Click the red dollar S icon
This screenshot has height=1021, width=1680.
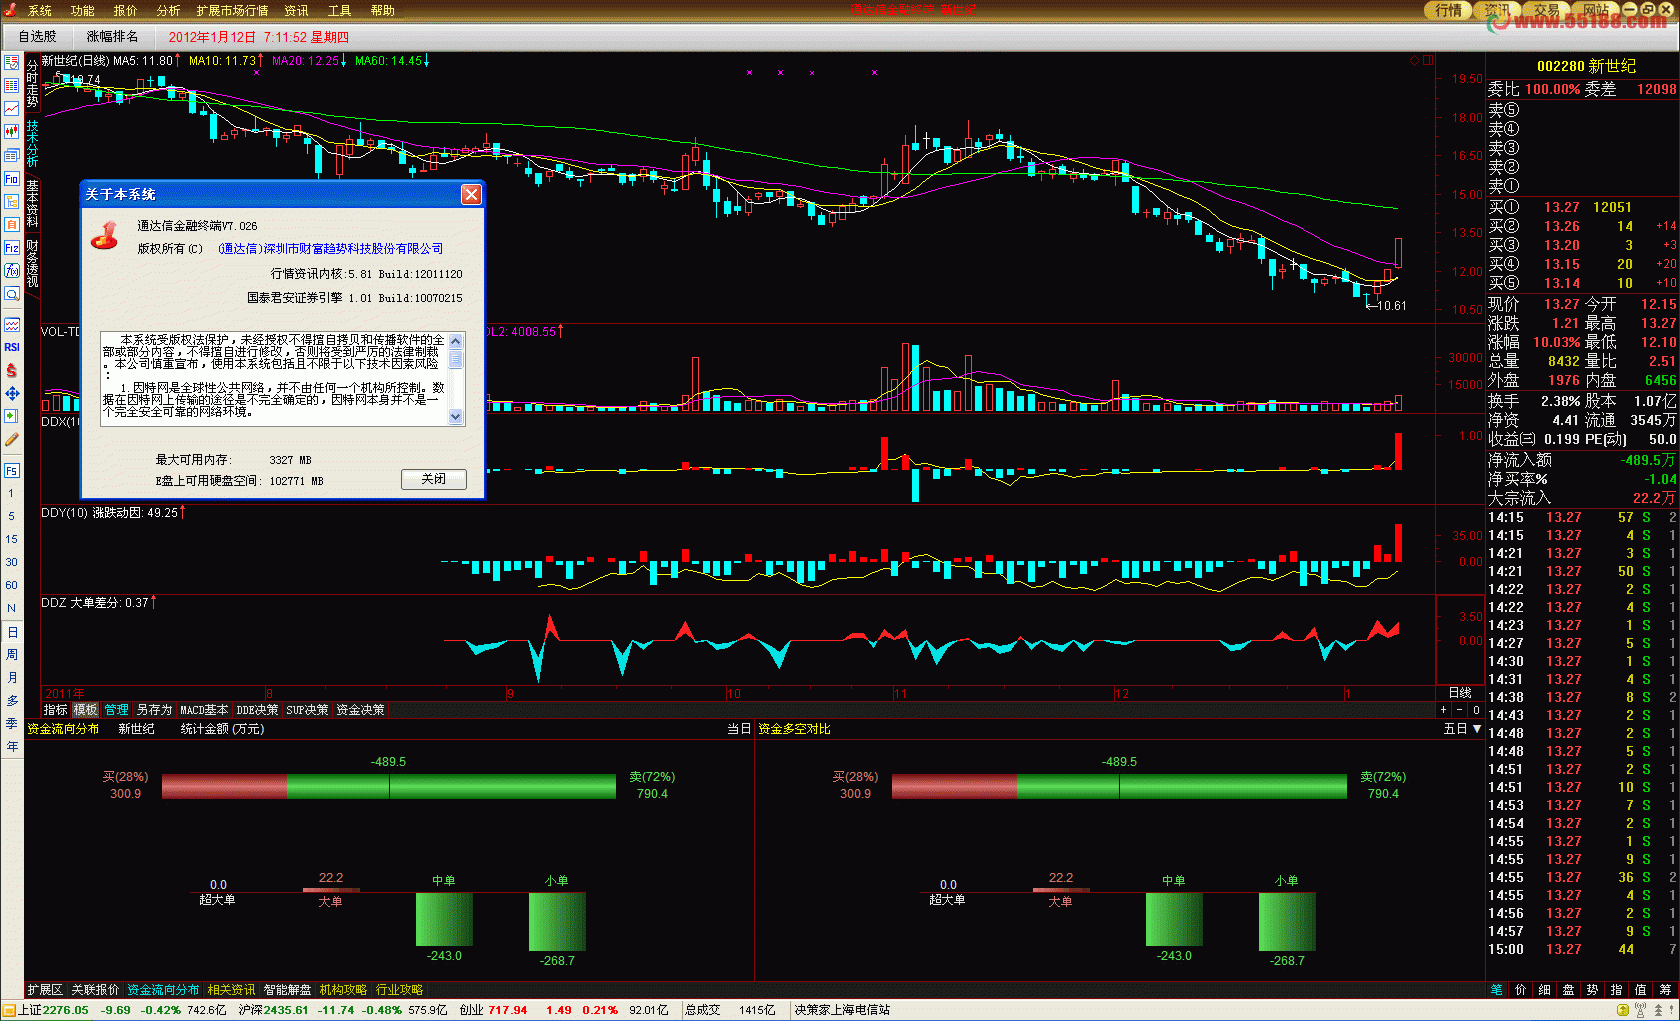point(12,370)
